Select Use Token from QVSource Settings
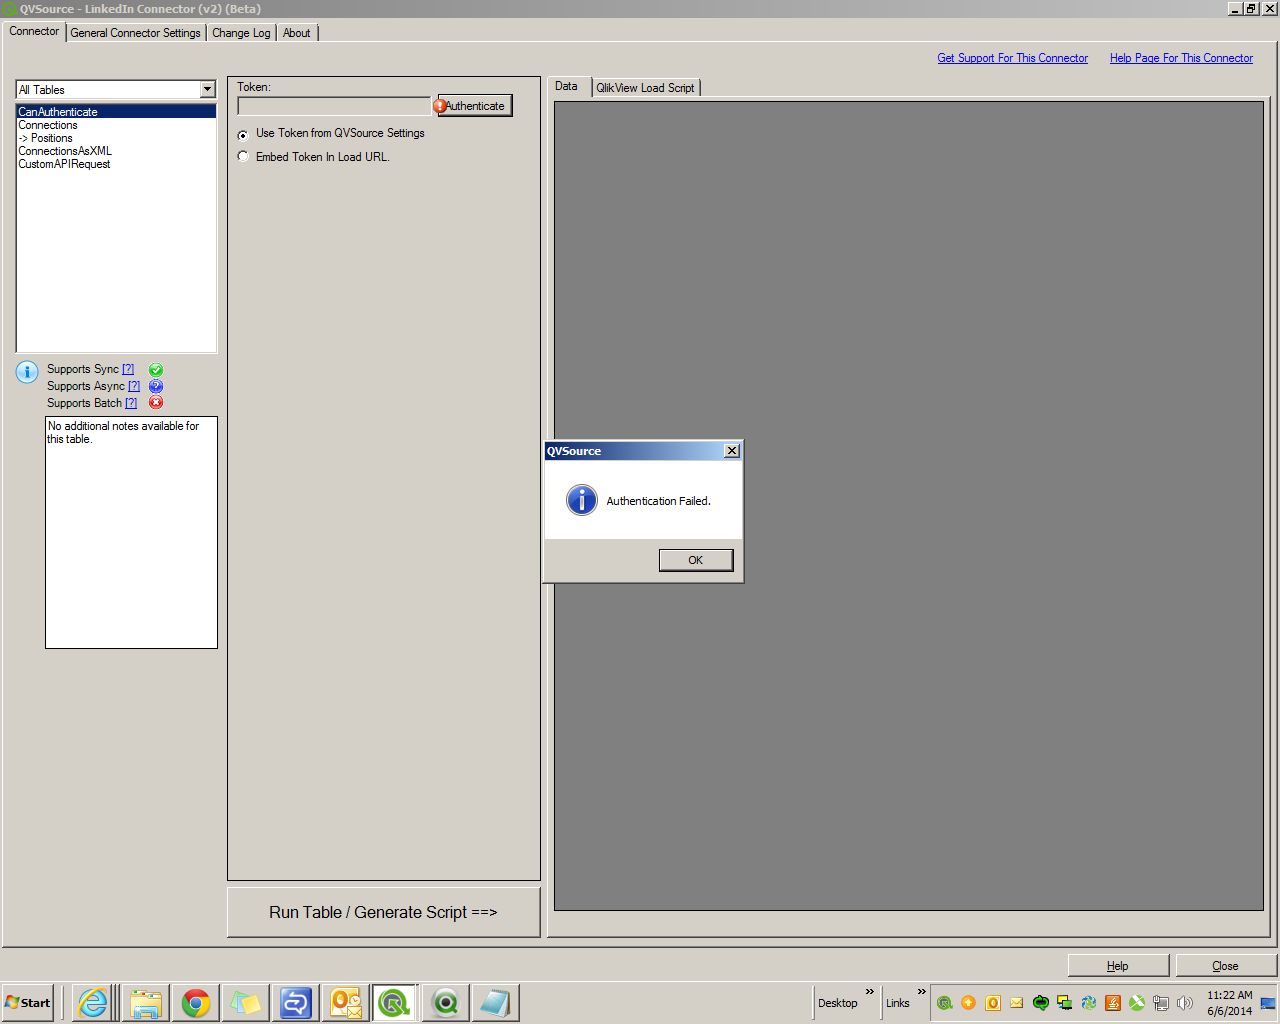Viewport: 1280px width, 1024px height. 331,134
